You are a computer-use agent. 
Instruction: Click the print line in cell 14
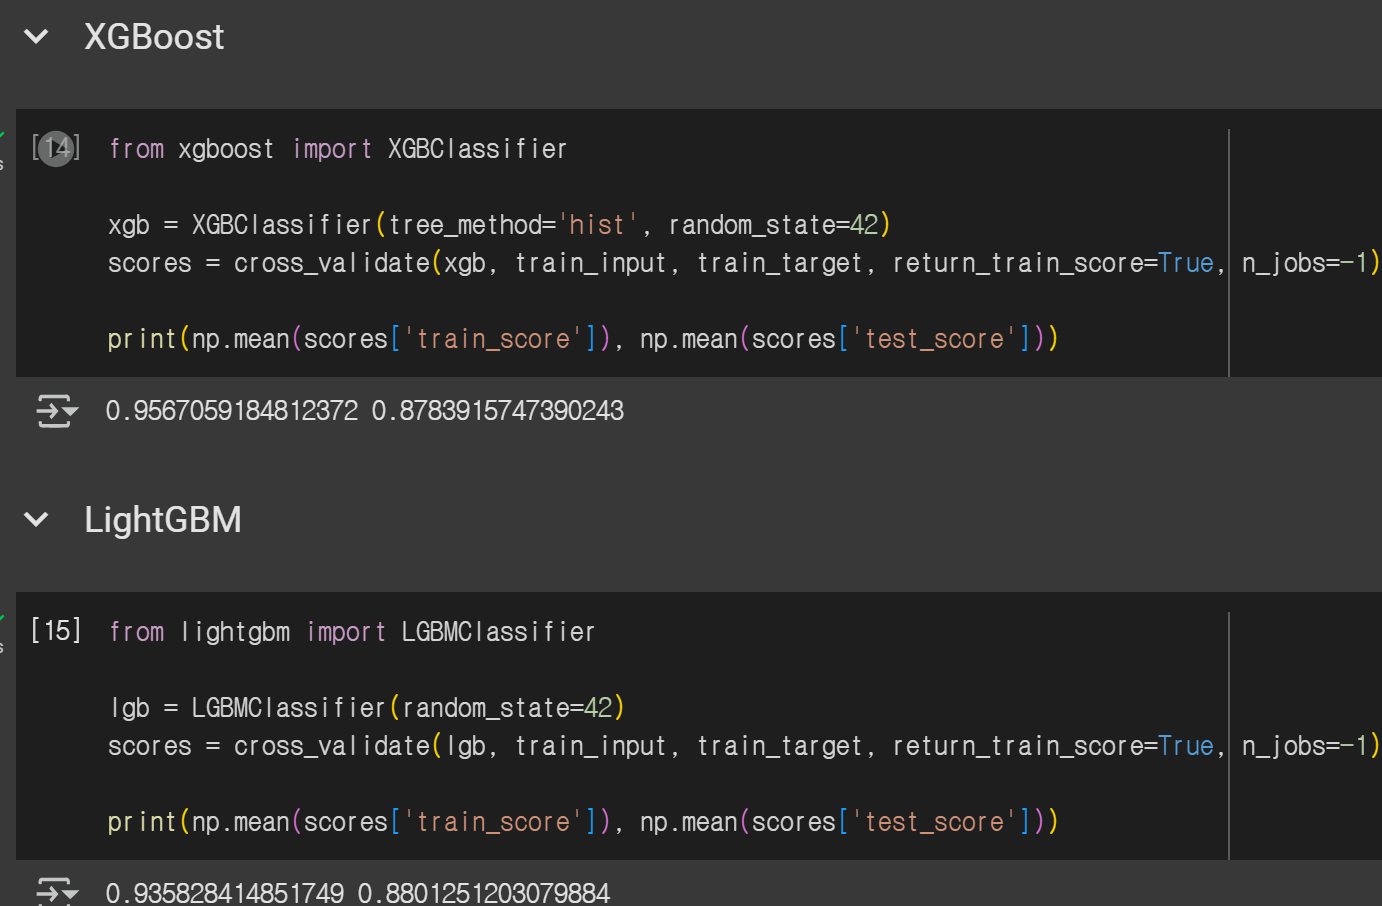[x=583, y=339]
